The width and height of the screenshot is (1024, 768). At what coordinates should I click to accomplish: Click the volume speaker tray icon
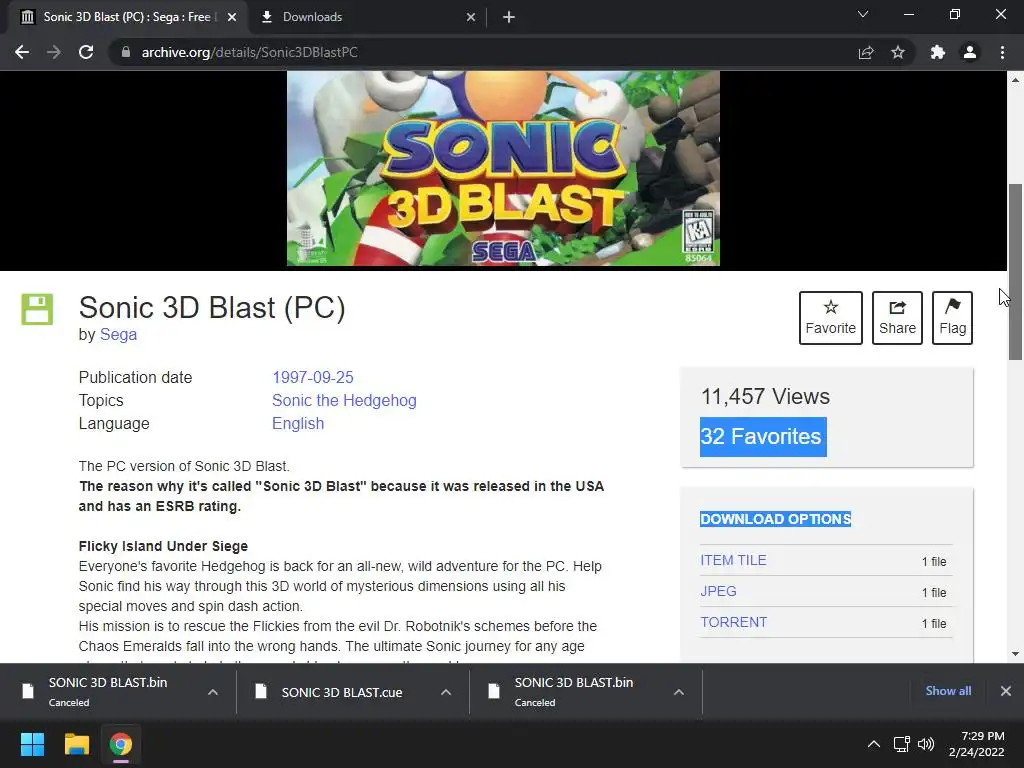click(925, 744)
